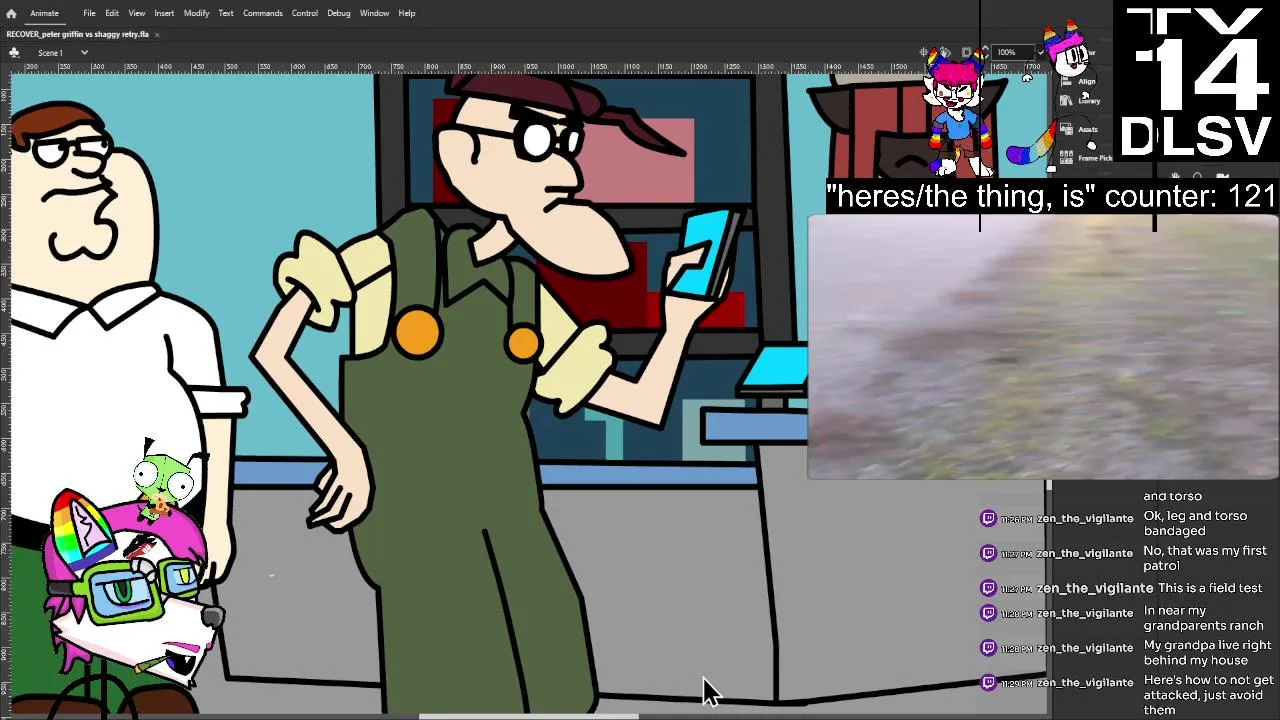Click the blue phone in Shaggy's hand
1280x720 pixels.
coord(706,252)
